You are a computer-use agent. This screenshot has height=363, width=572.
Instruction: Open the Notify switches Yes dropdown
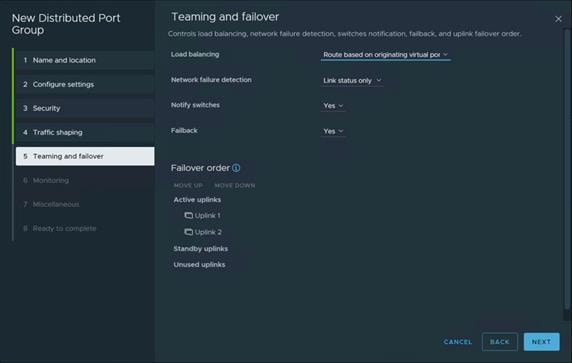click(x=333, y=106)
